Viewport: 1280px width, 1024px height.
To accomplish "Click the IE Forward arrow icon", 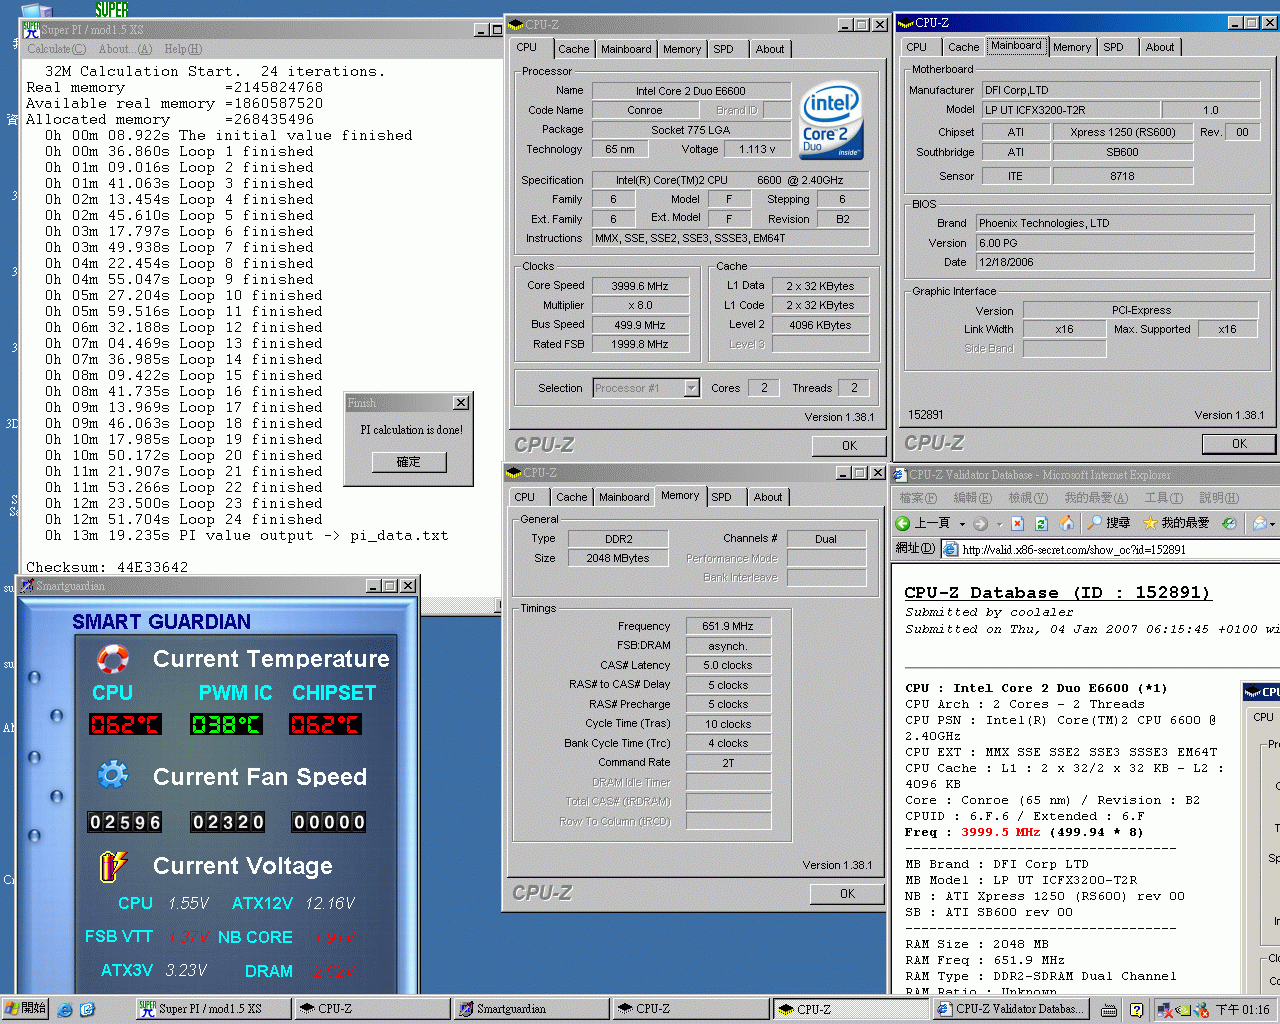I will pyautogui.click(x=980, y=523).
